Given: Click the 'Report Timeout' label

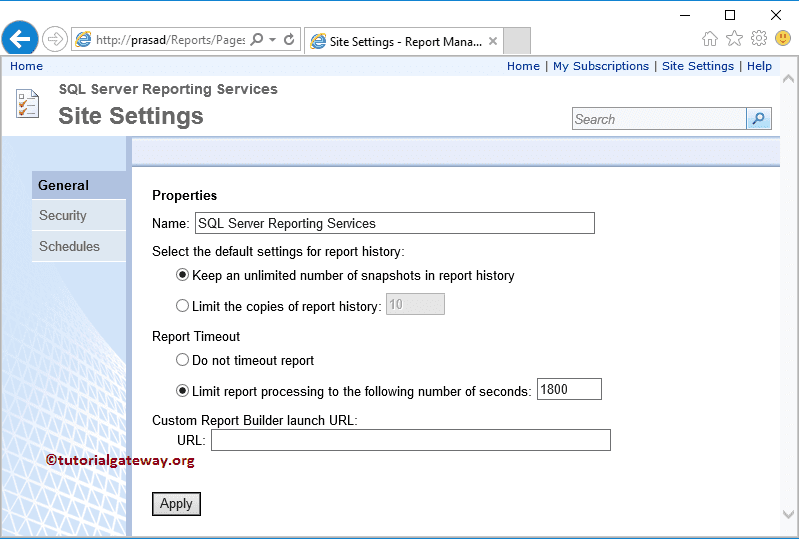Looking at the screenshot, I should [196, 337].
